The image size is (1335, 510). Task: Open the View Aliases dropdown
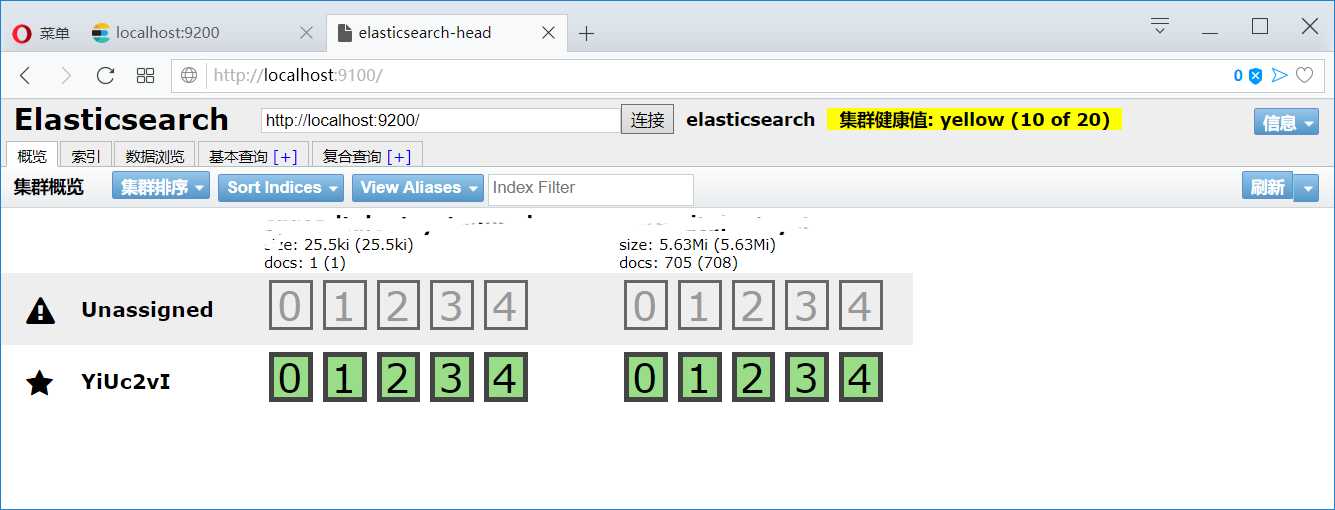417,187
